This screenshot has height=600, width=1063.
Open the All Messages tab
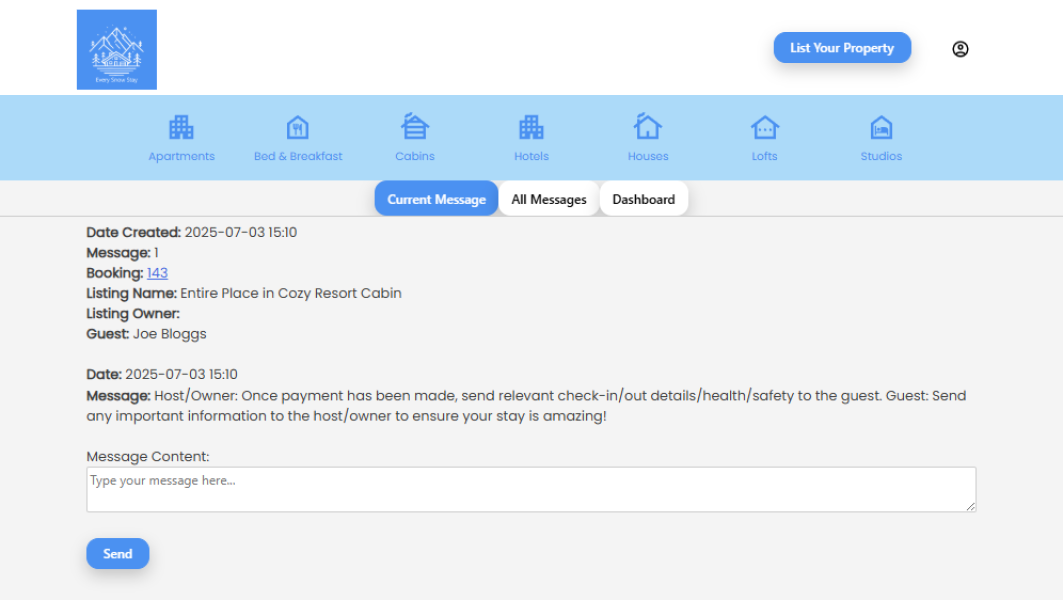[549, 199]
